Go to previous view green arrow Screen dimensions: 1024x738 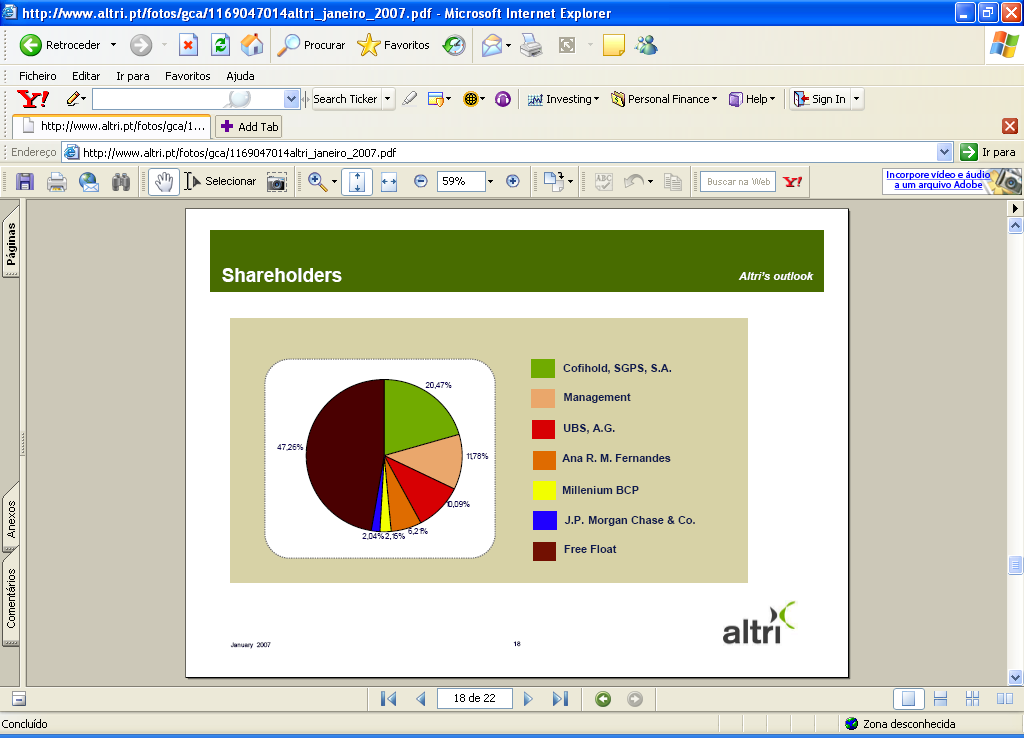[x=603, y=699]
